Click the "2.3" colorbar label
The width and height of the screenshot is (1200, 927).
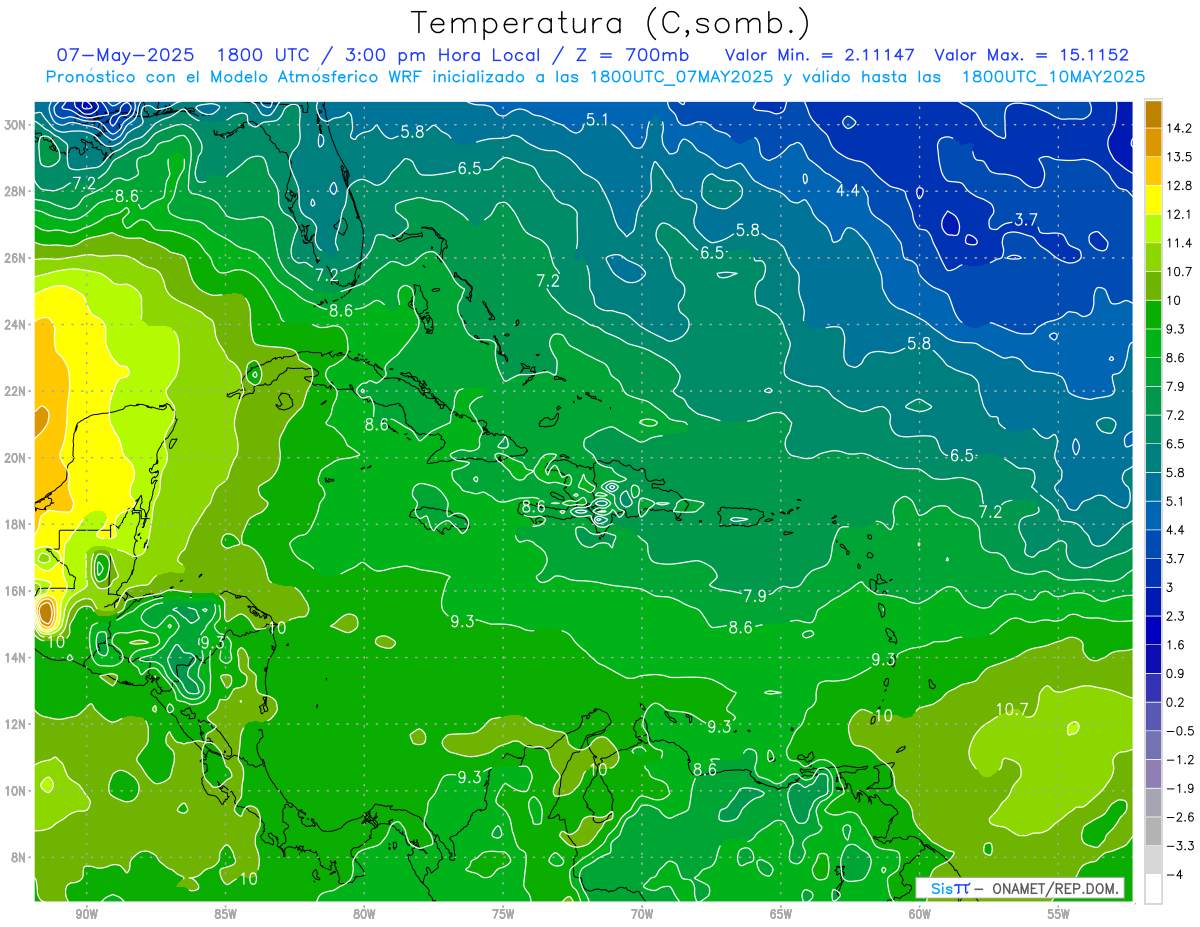point(1175,616)
